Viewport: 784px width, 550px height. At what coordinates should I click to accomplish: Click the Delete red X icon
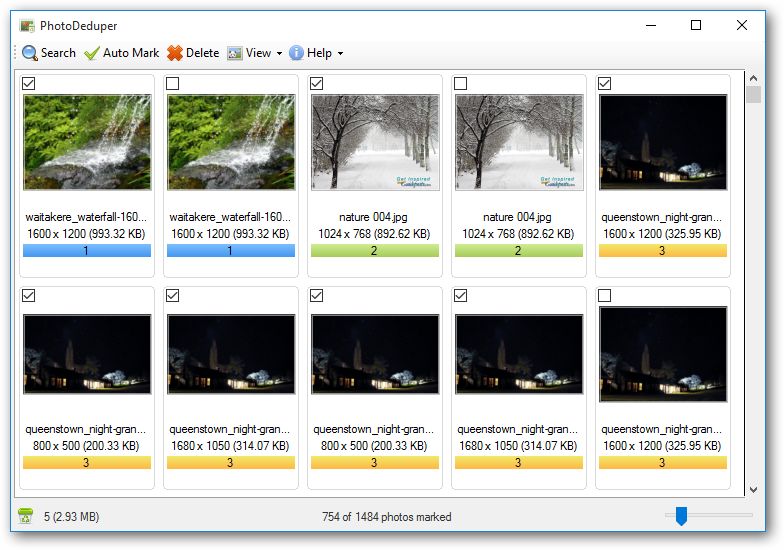(x=175, y=53)
